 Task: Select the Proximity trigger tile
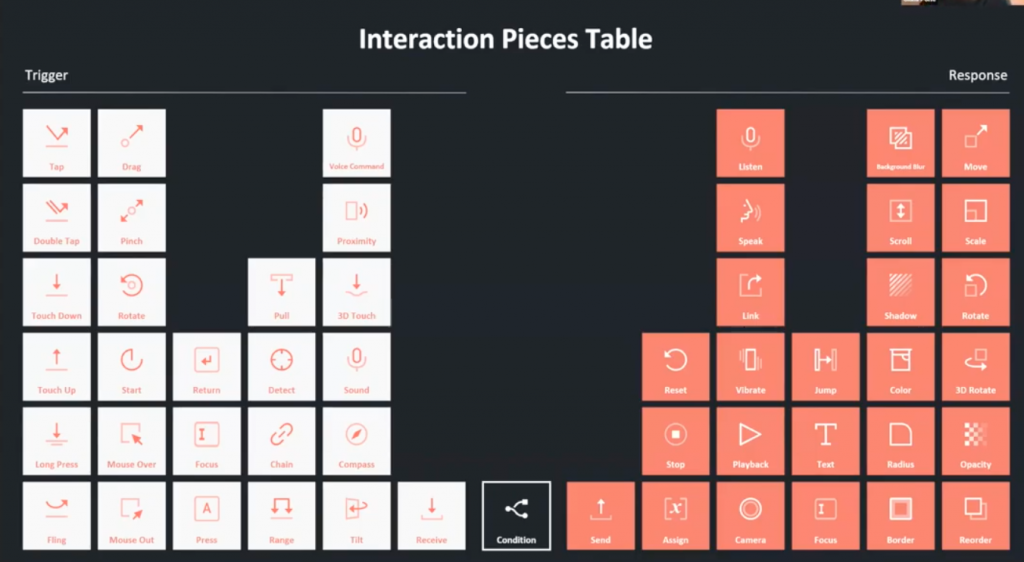pyautogui.click(x=357, y=217)
